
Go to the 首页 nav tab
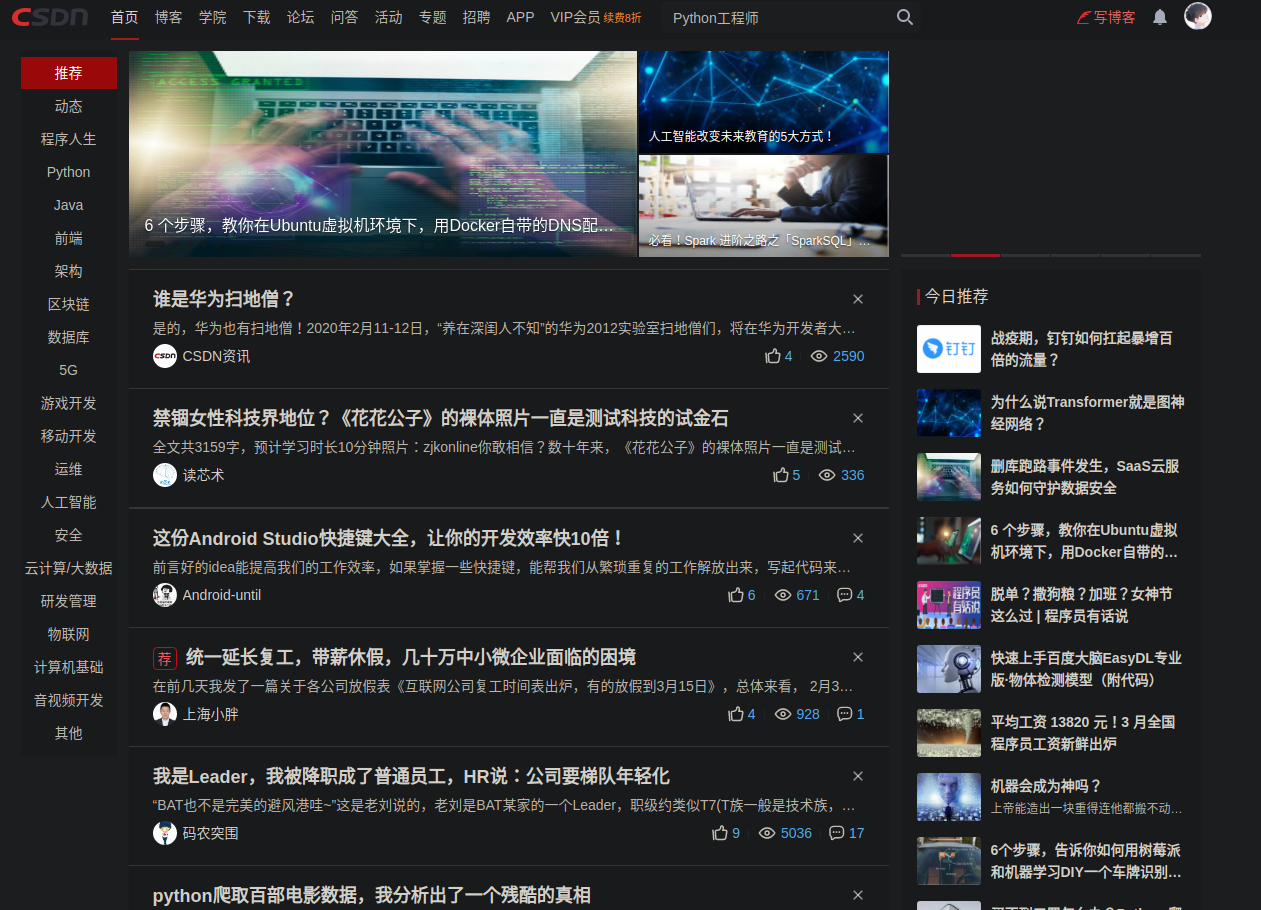(x=125, y=17)
